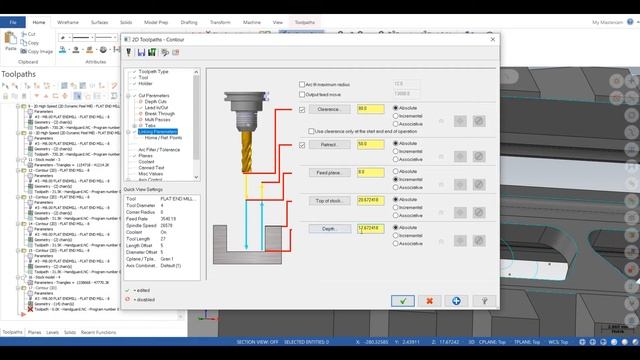Collapse operation 12 Contour in Toolpaths tree

(18, 170)
